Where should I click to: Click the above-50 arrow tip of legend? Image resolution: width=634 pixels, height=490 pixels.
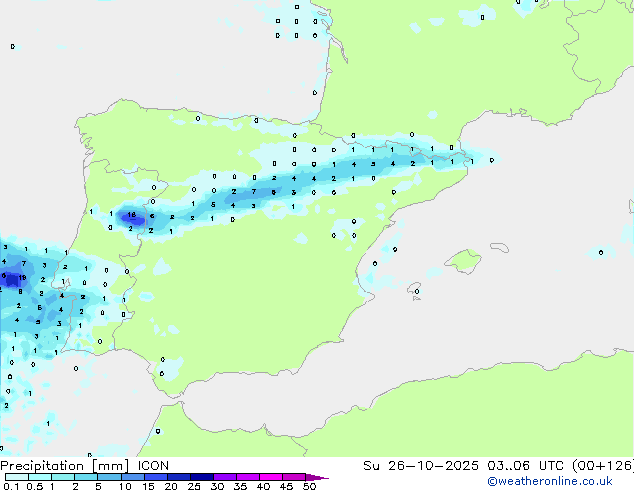[316, 477]
